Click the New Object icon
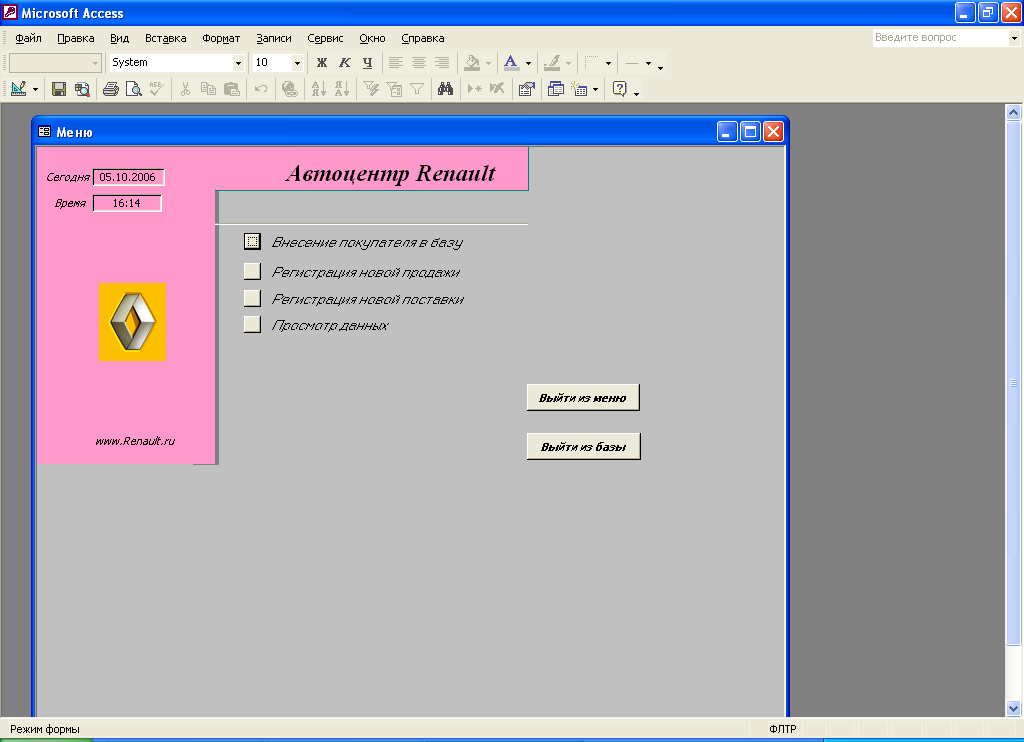 click(x=579, y=89)
